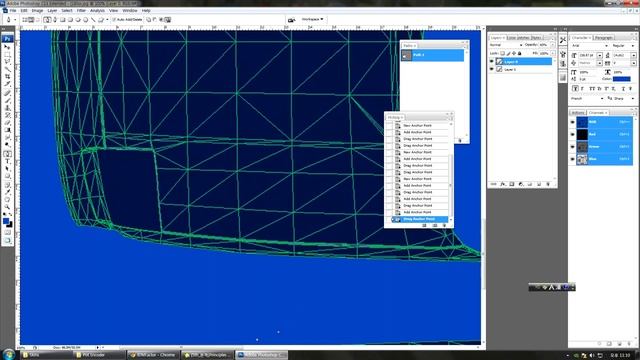Image resolution: width=640 pixels, height=360 pixels.
Task: Click Character panel text Color swatch
Action: pos(622,79)
